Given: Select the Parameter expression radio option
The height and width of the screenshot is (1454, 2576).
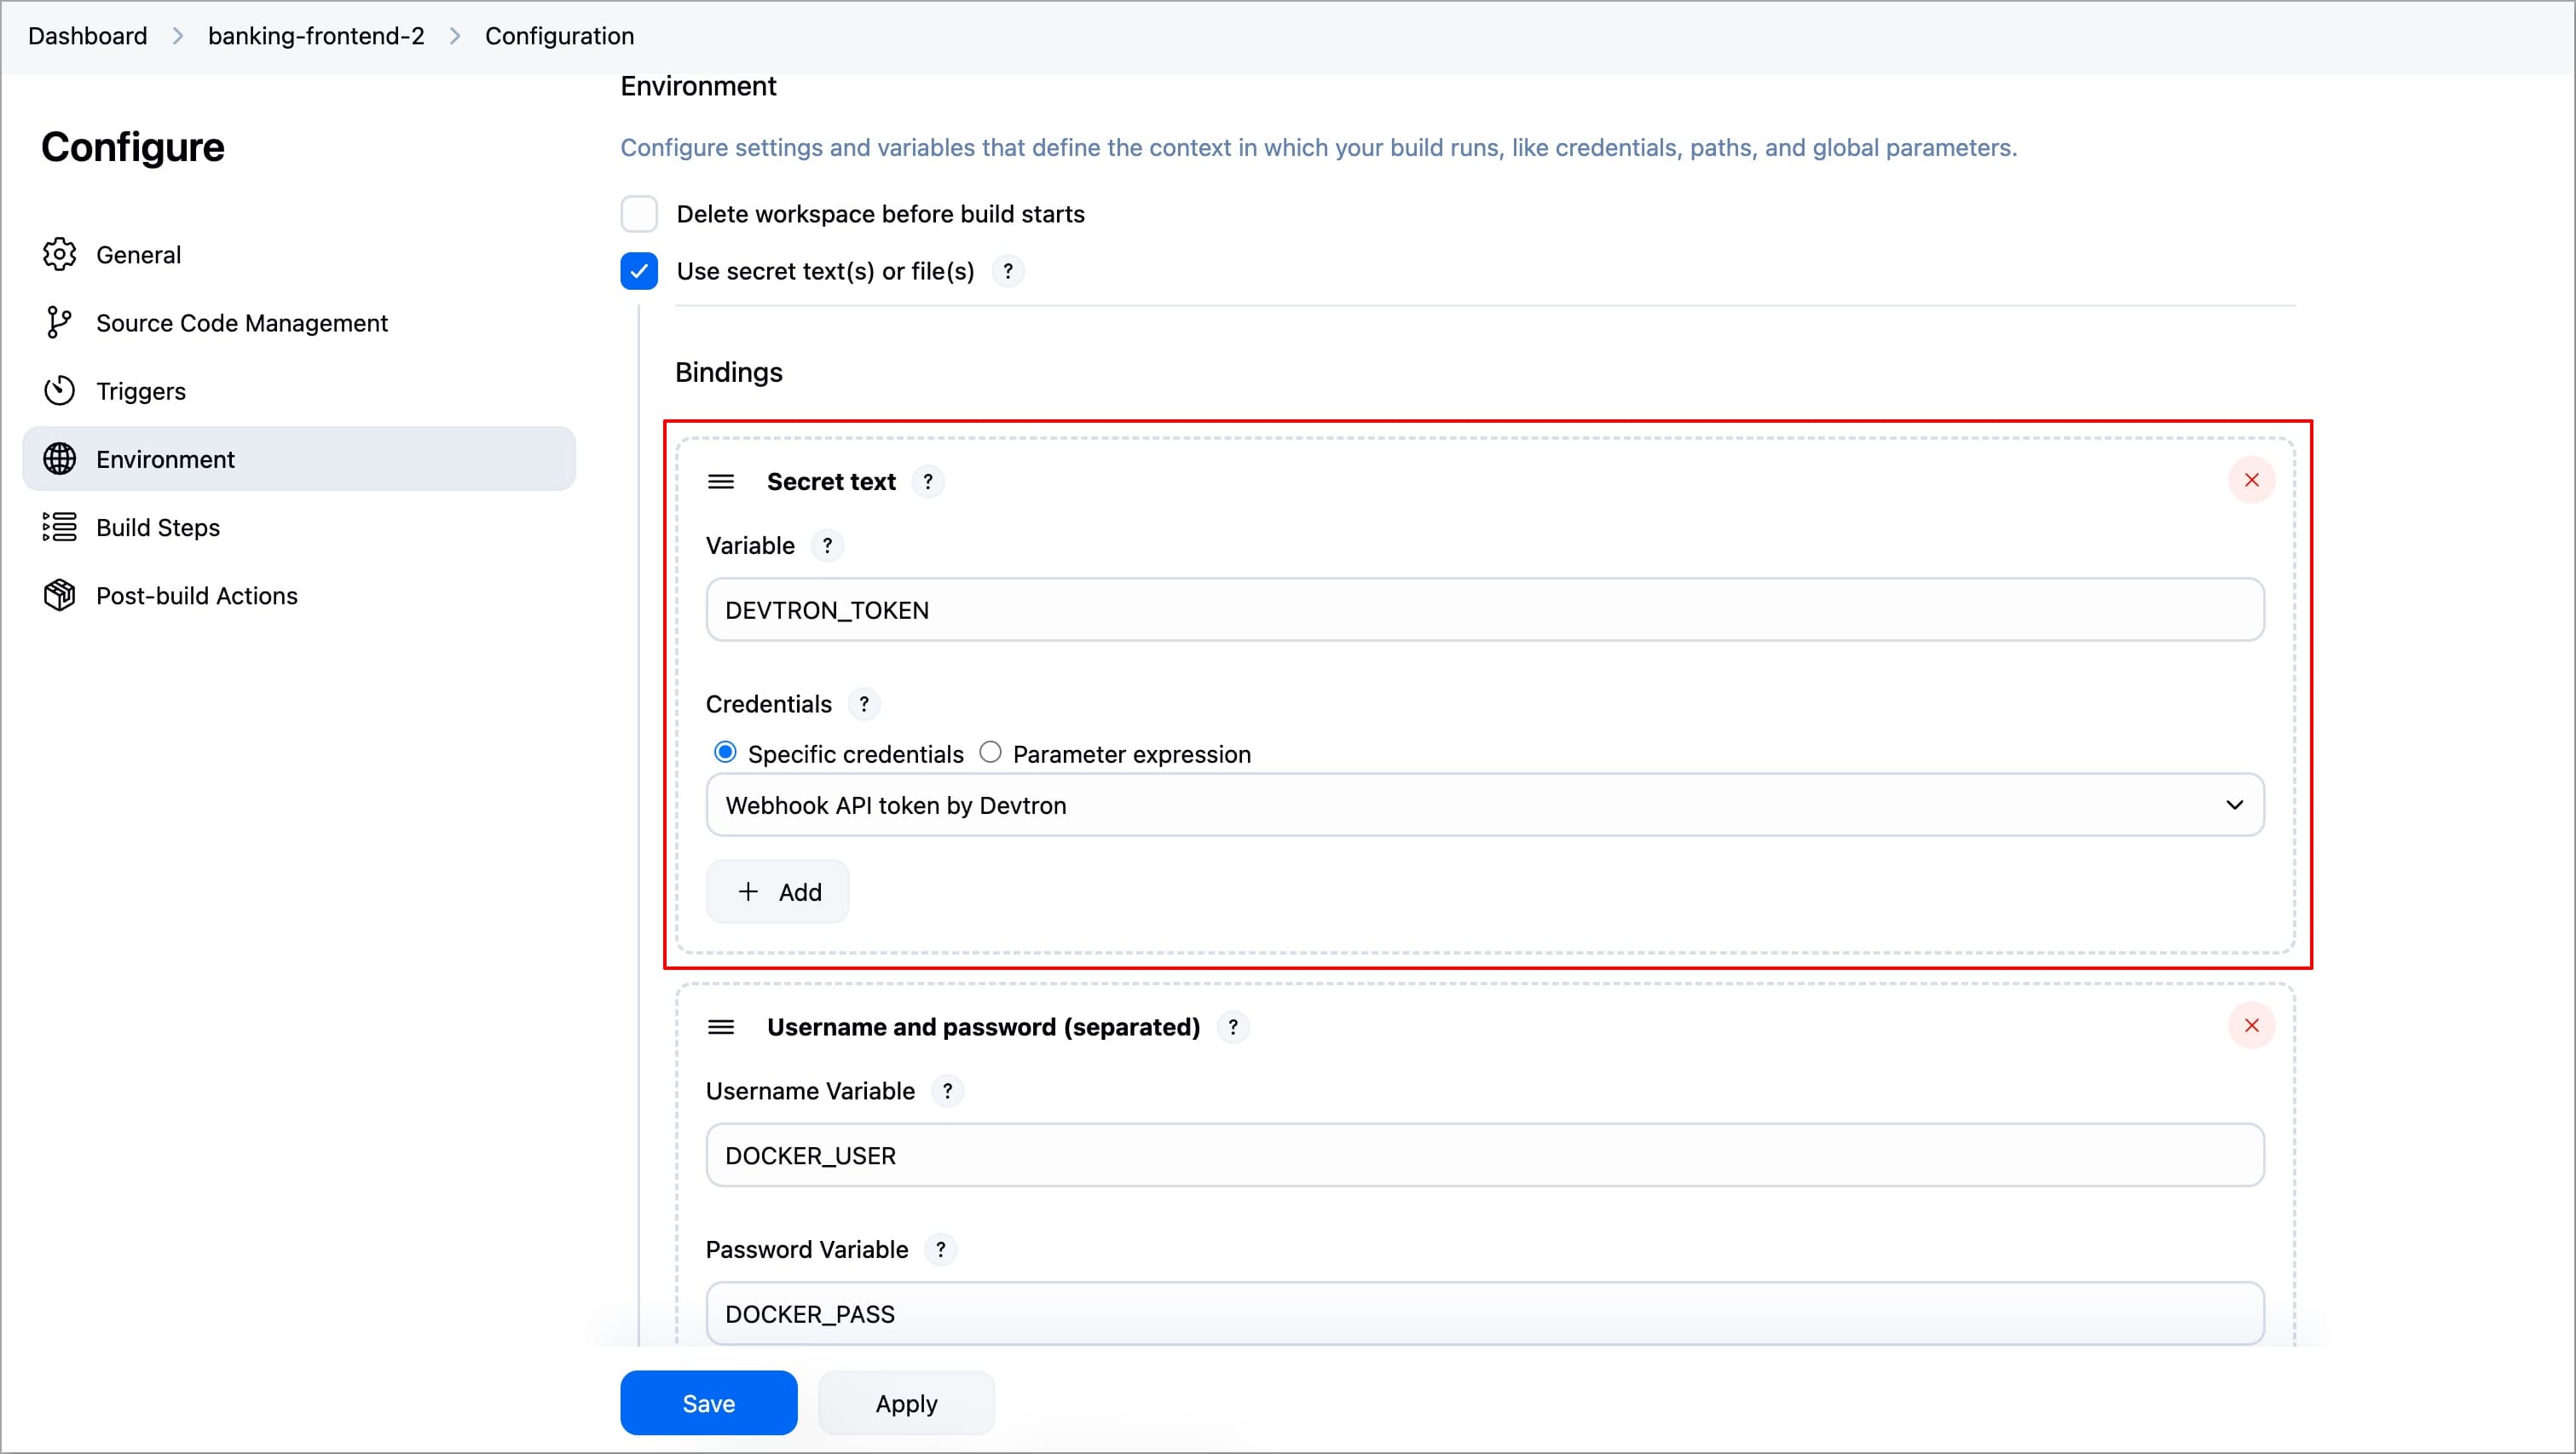Looking at the screenshot, I should [990, 752].
